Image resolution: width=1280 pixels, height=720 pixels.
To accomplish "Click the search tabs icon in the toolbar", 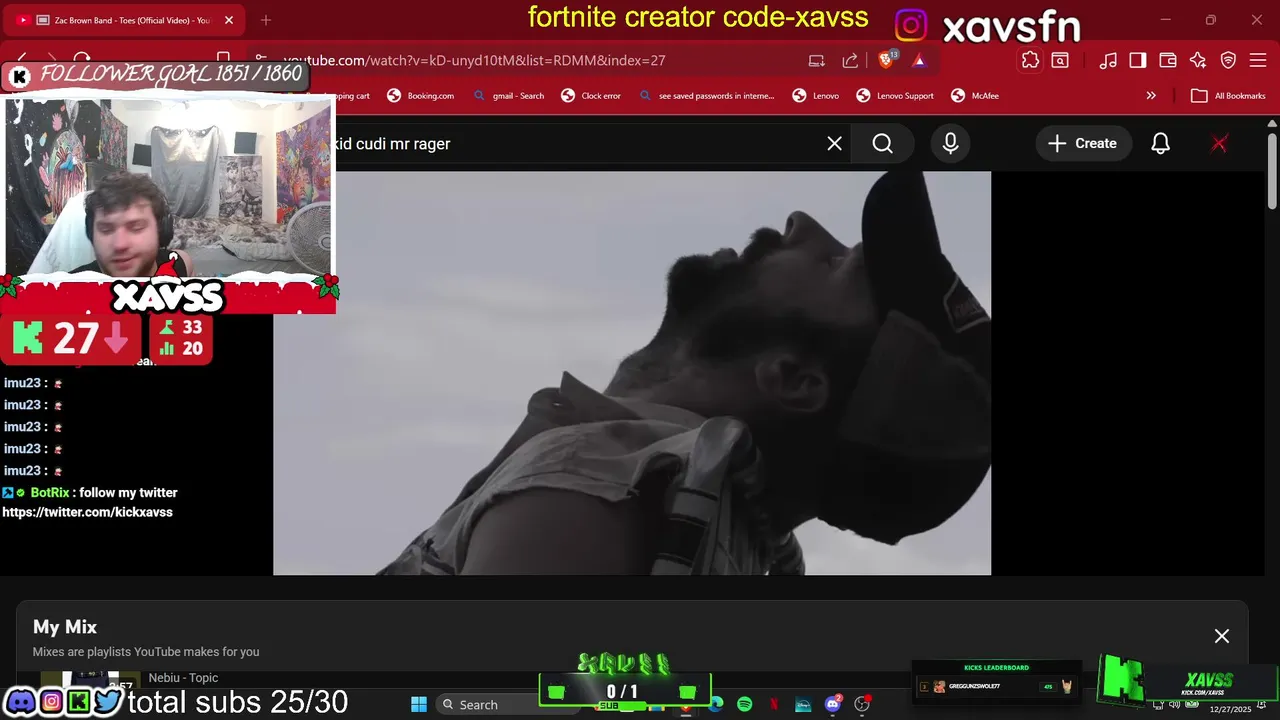I will click(1060, 60).
